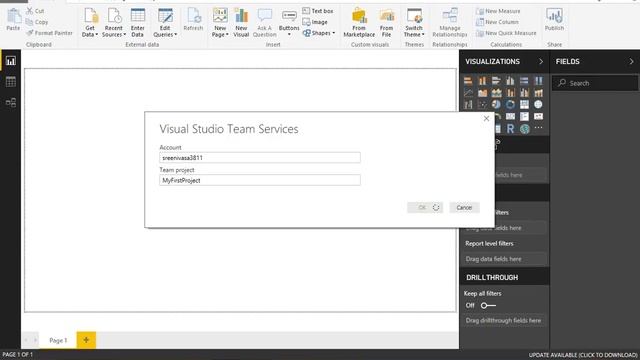Click New Quick Measure
This screenshot has height=360, width=640.
[506, 33]
